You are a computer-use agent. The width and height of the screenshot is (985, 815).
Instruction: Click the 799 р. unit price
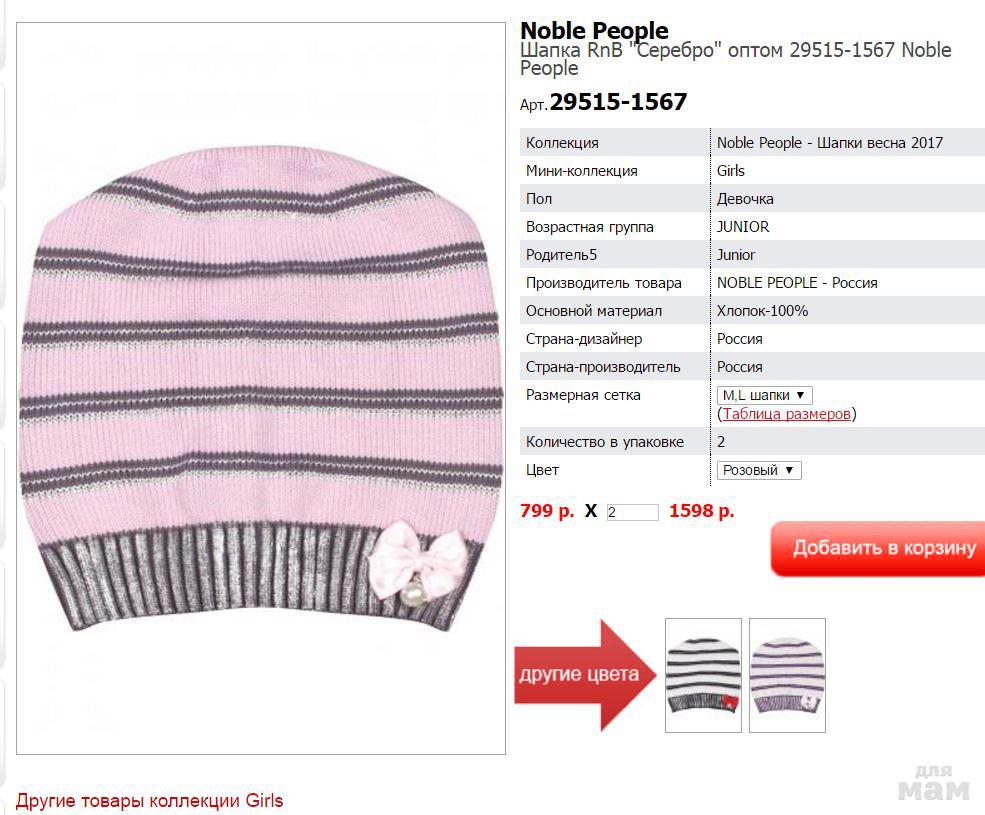[547, 511]
